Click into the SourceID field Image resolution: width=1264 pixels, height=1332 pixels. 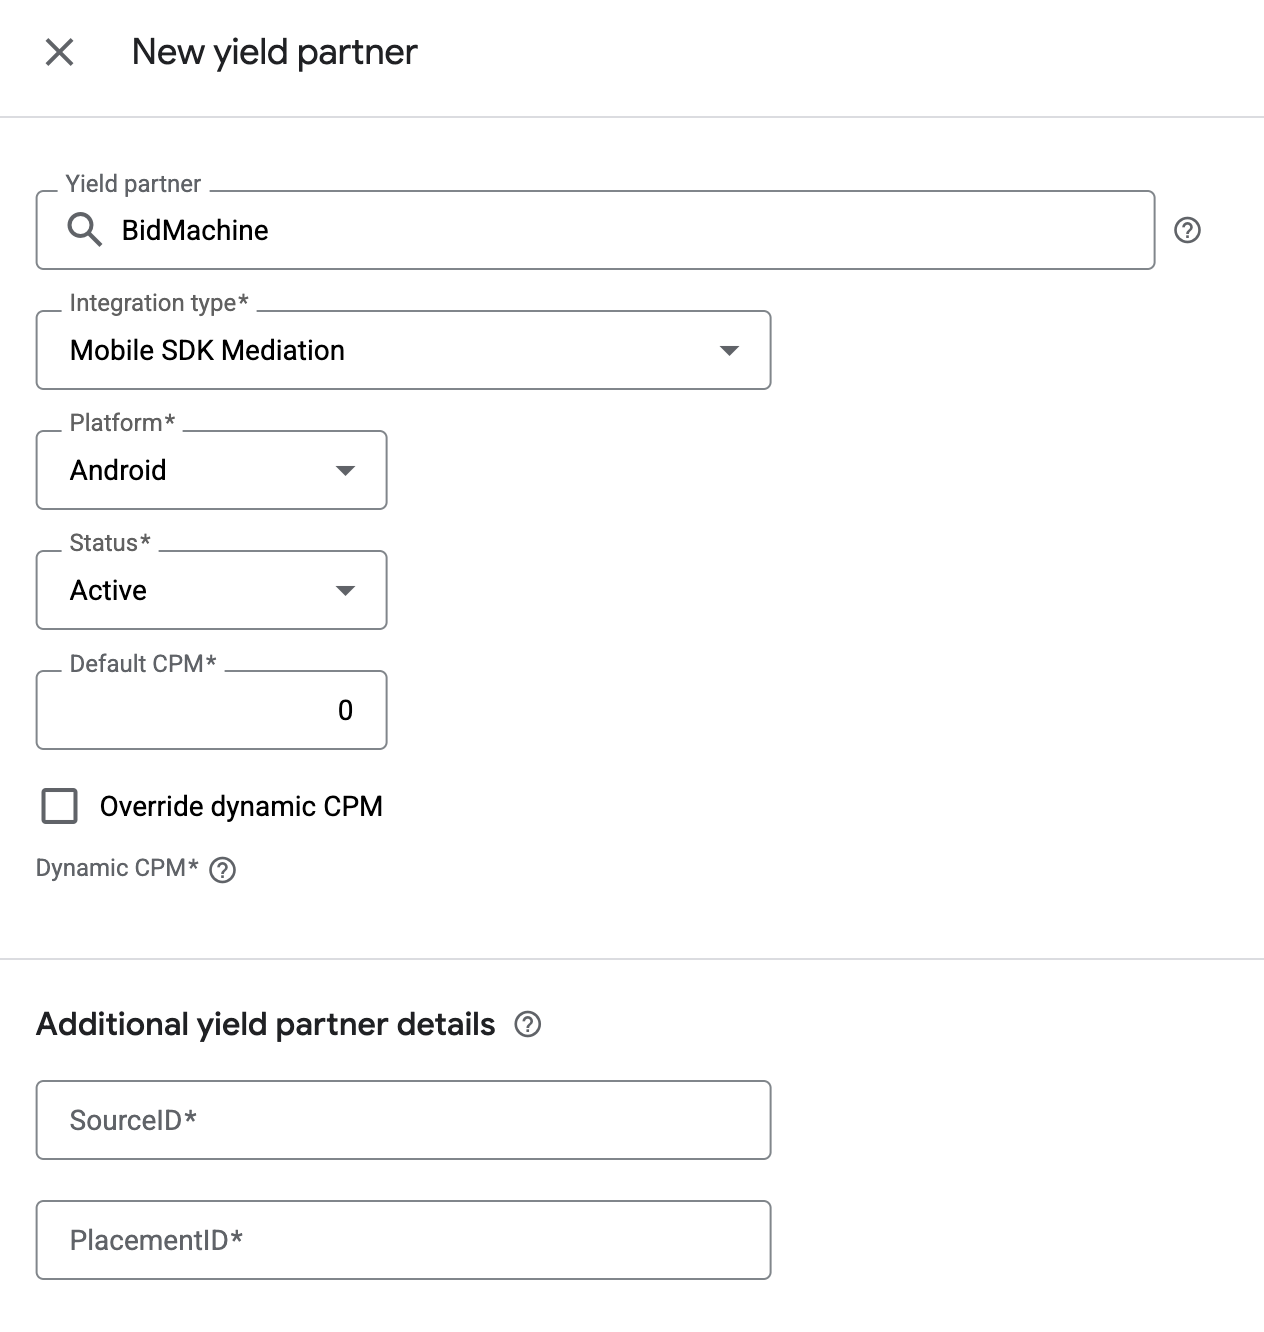[x=403, y=1120]
